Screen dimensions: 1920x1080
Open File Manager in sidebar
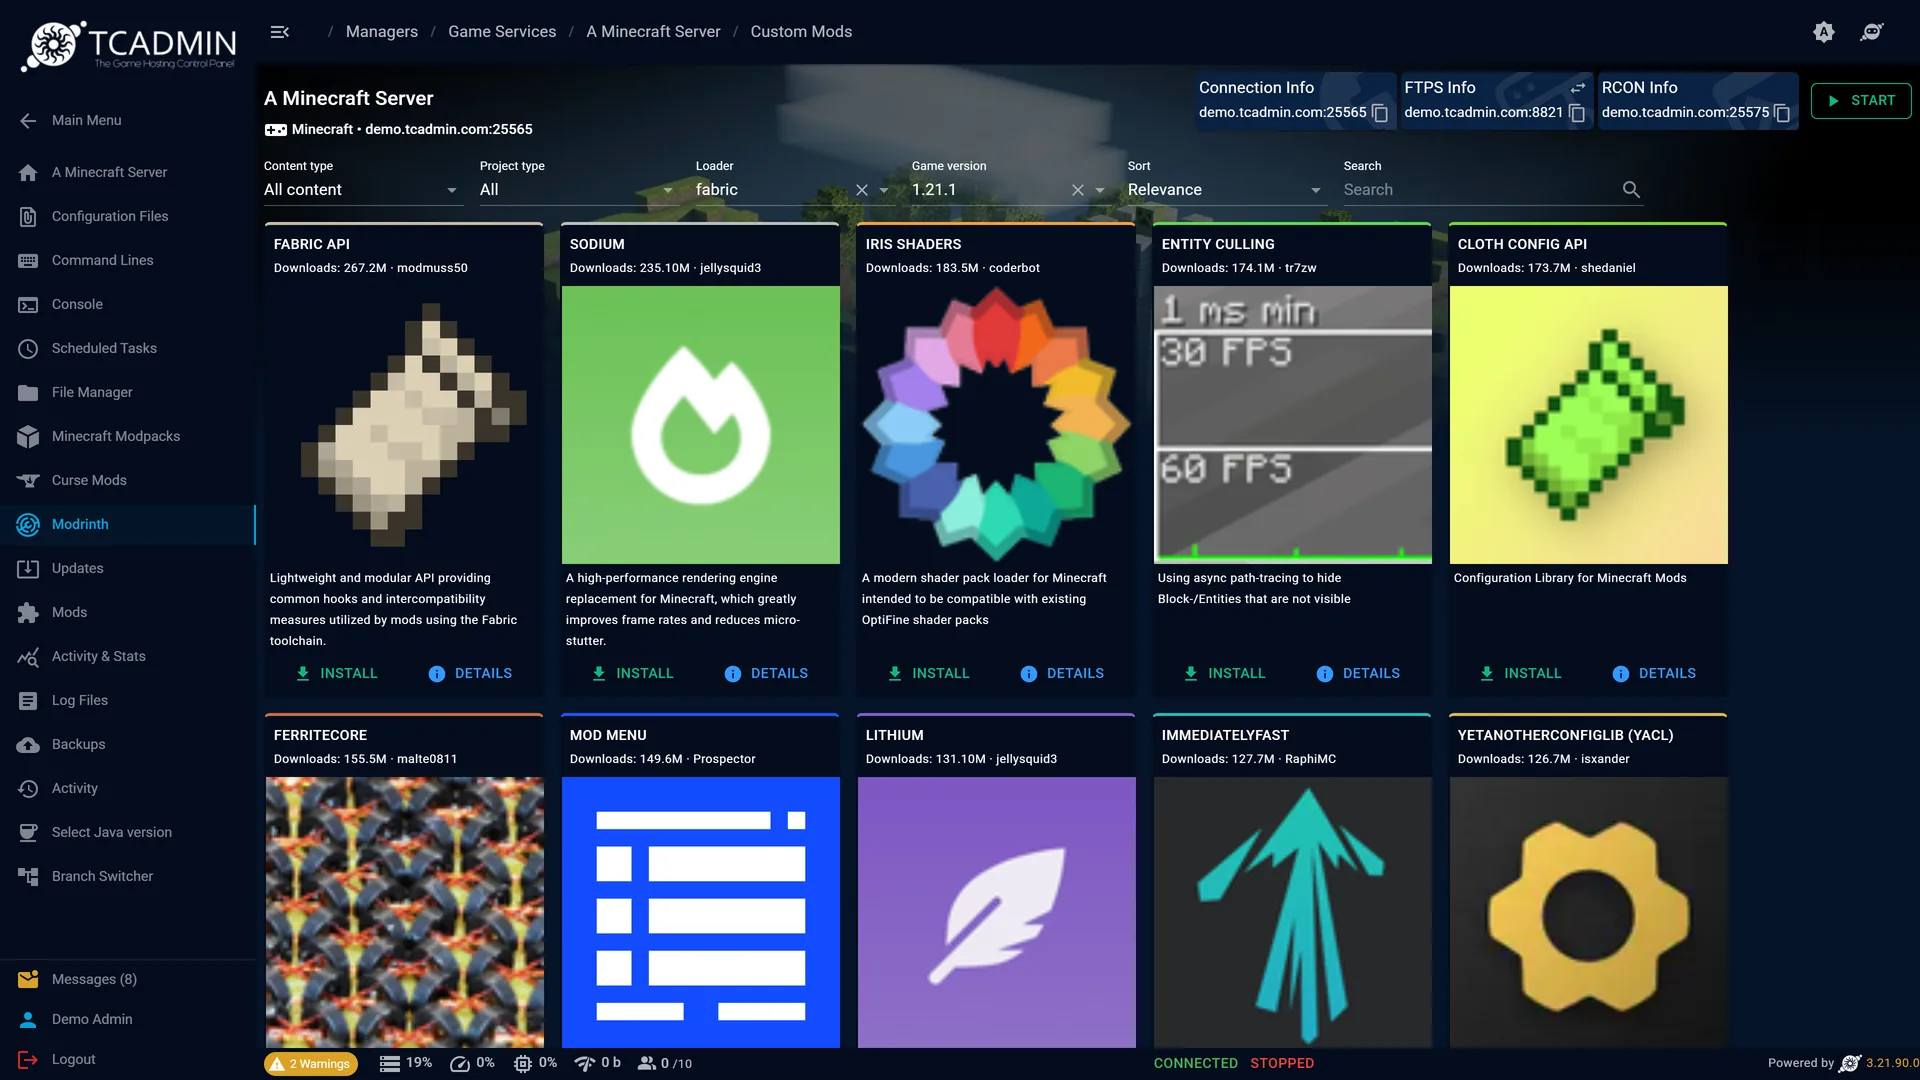tap(128, 392)
